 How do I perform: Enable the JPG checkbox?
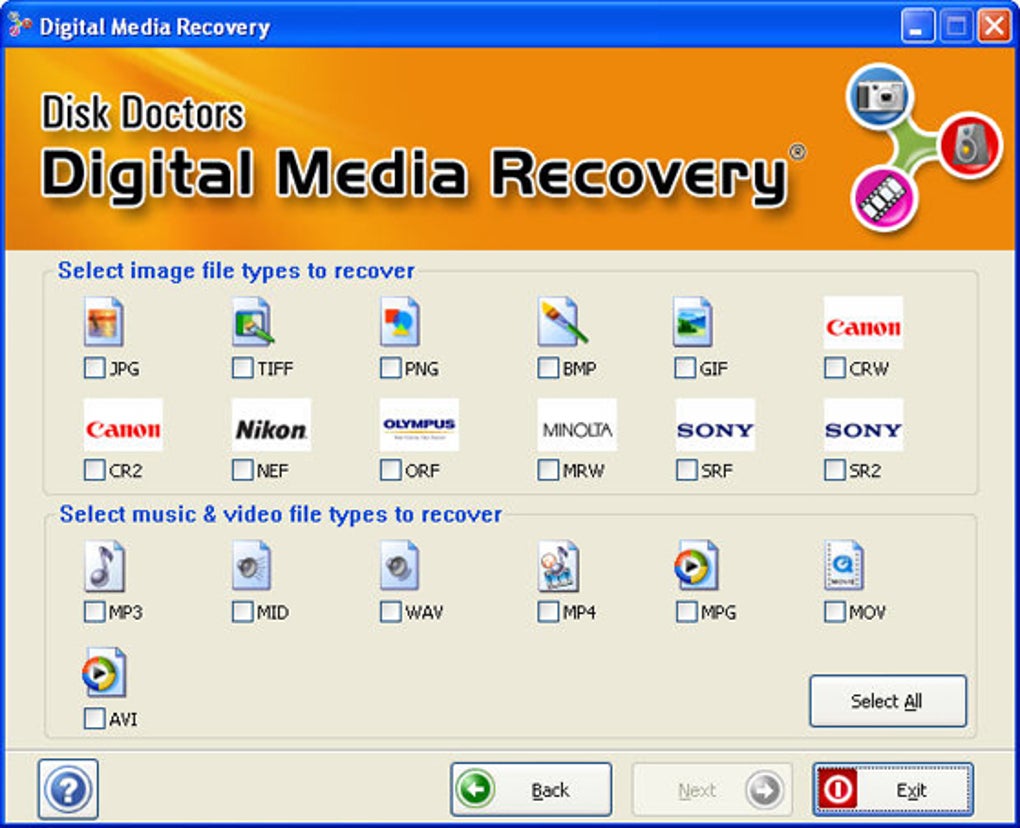click(x=94, y=367)
